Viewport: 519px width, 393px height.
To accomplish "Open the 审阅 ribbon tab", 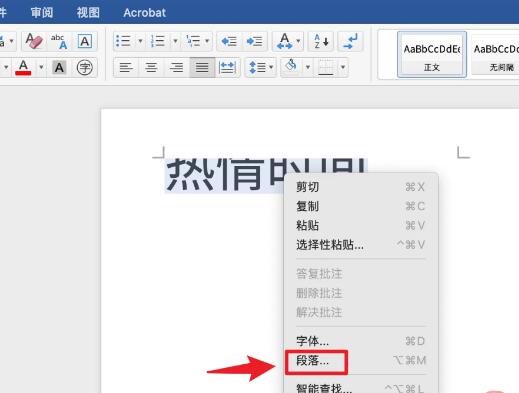I will pyautogui.click(x=42, y=13).
